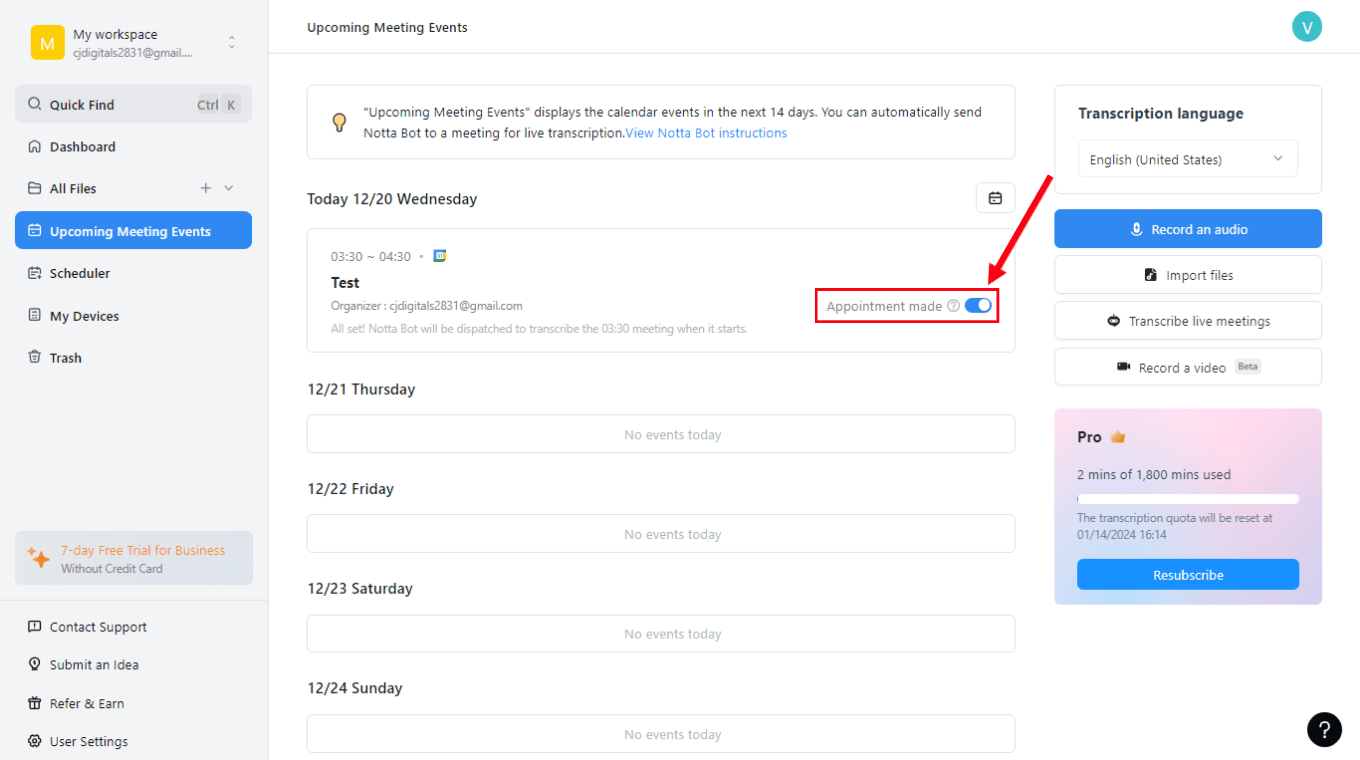The image size is (1360, 760).
Task: Click the My Devices icon in sidebar
Action: [x=35, y=316]
